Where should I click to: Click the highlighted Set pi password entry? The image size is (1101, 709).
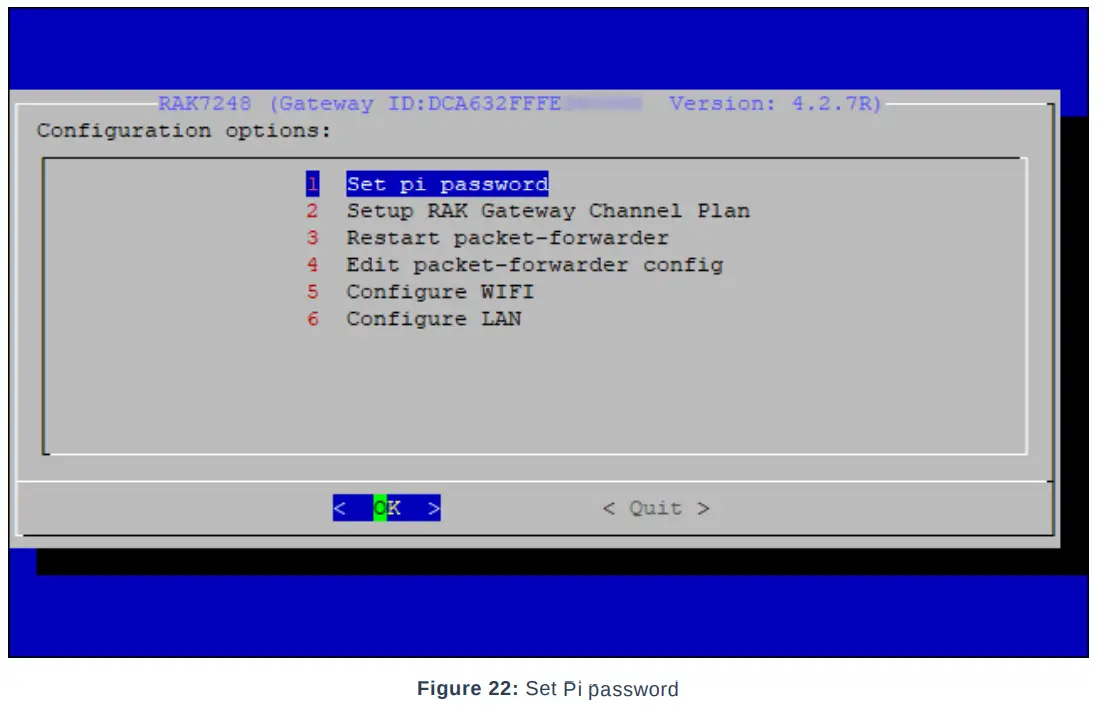pyautogui.click(x=446, y=184)
